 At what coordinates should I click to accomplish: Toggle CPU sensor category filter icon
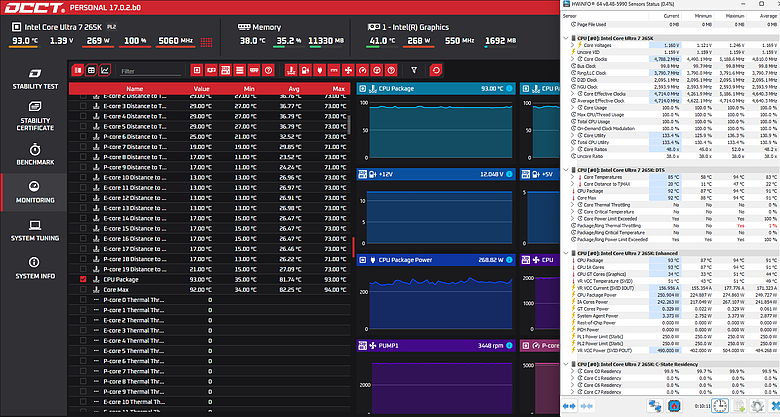(x=197, y=70)
